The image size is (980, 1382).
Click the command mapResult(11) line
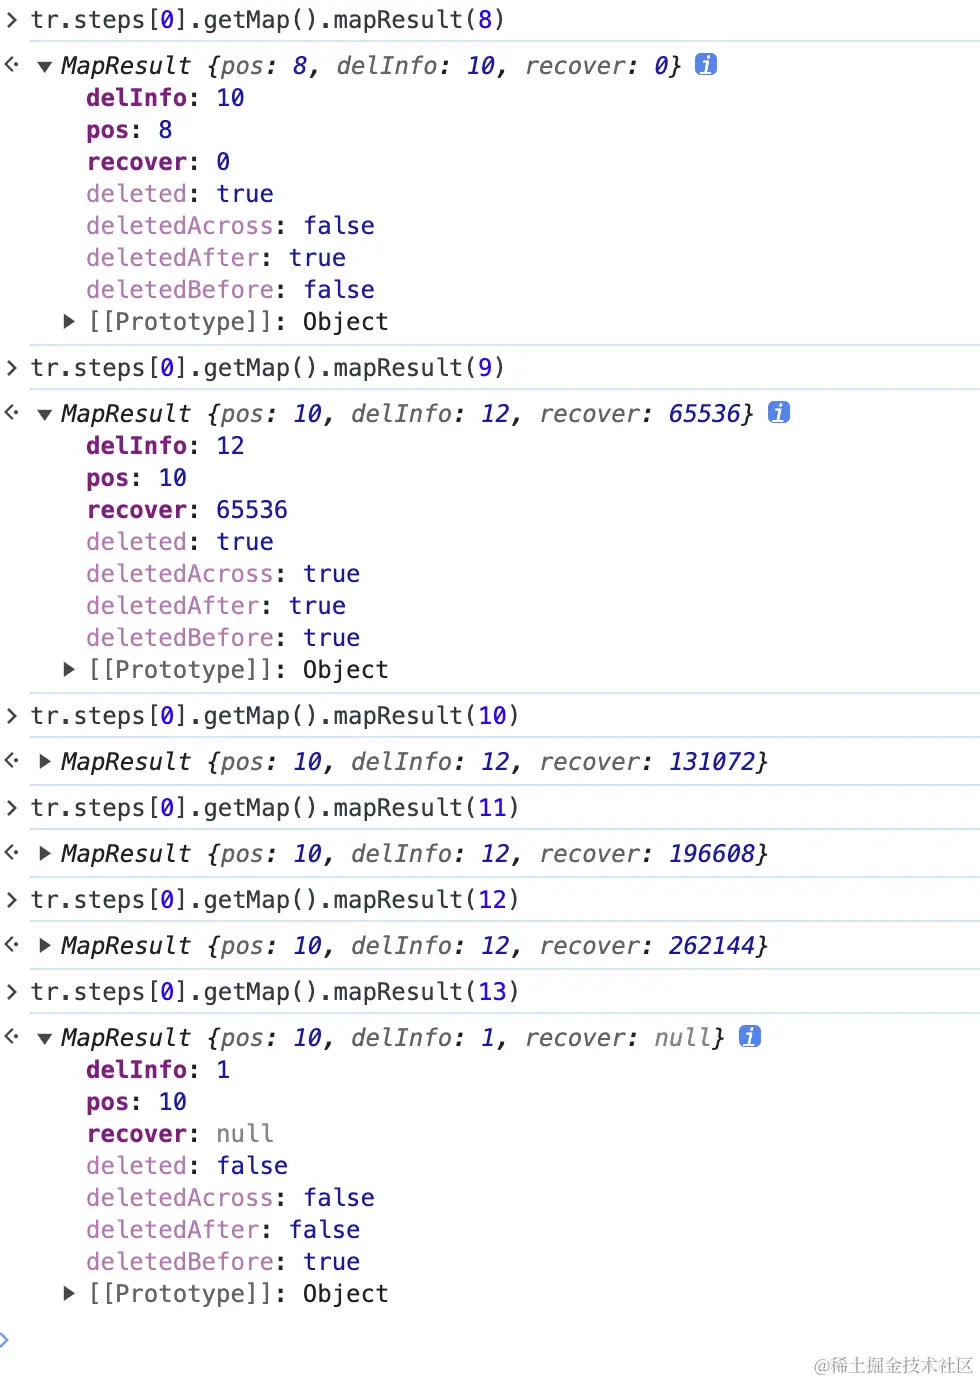275,807
